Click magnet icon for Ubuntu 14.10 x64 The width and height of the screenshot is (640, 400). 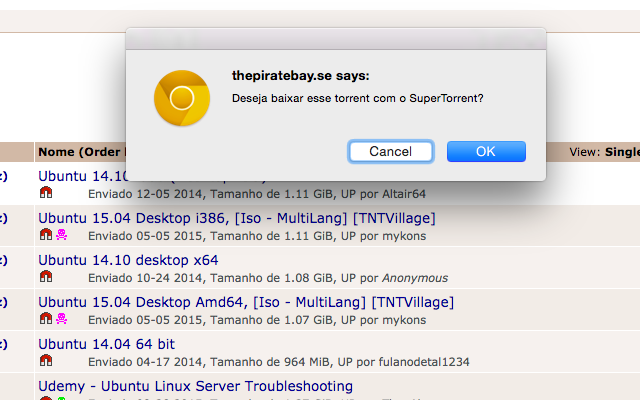[x=46, y=276]
